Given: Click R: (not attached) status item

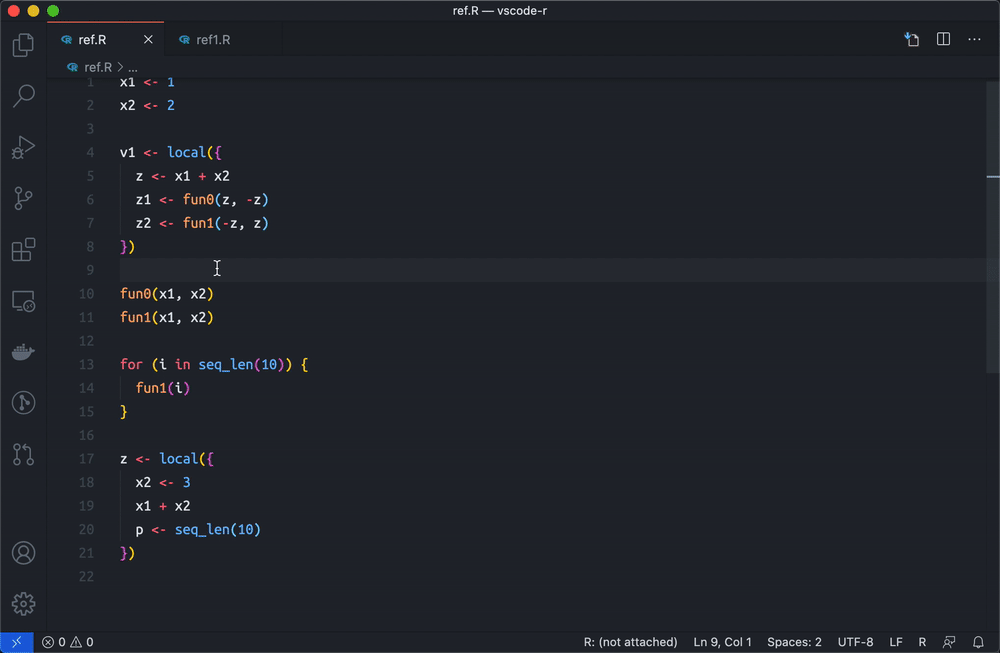Looking at the screenshot, I should (x=630, y=642).
